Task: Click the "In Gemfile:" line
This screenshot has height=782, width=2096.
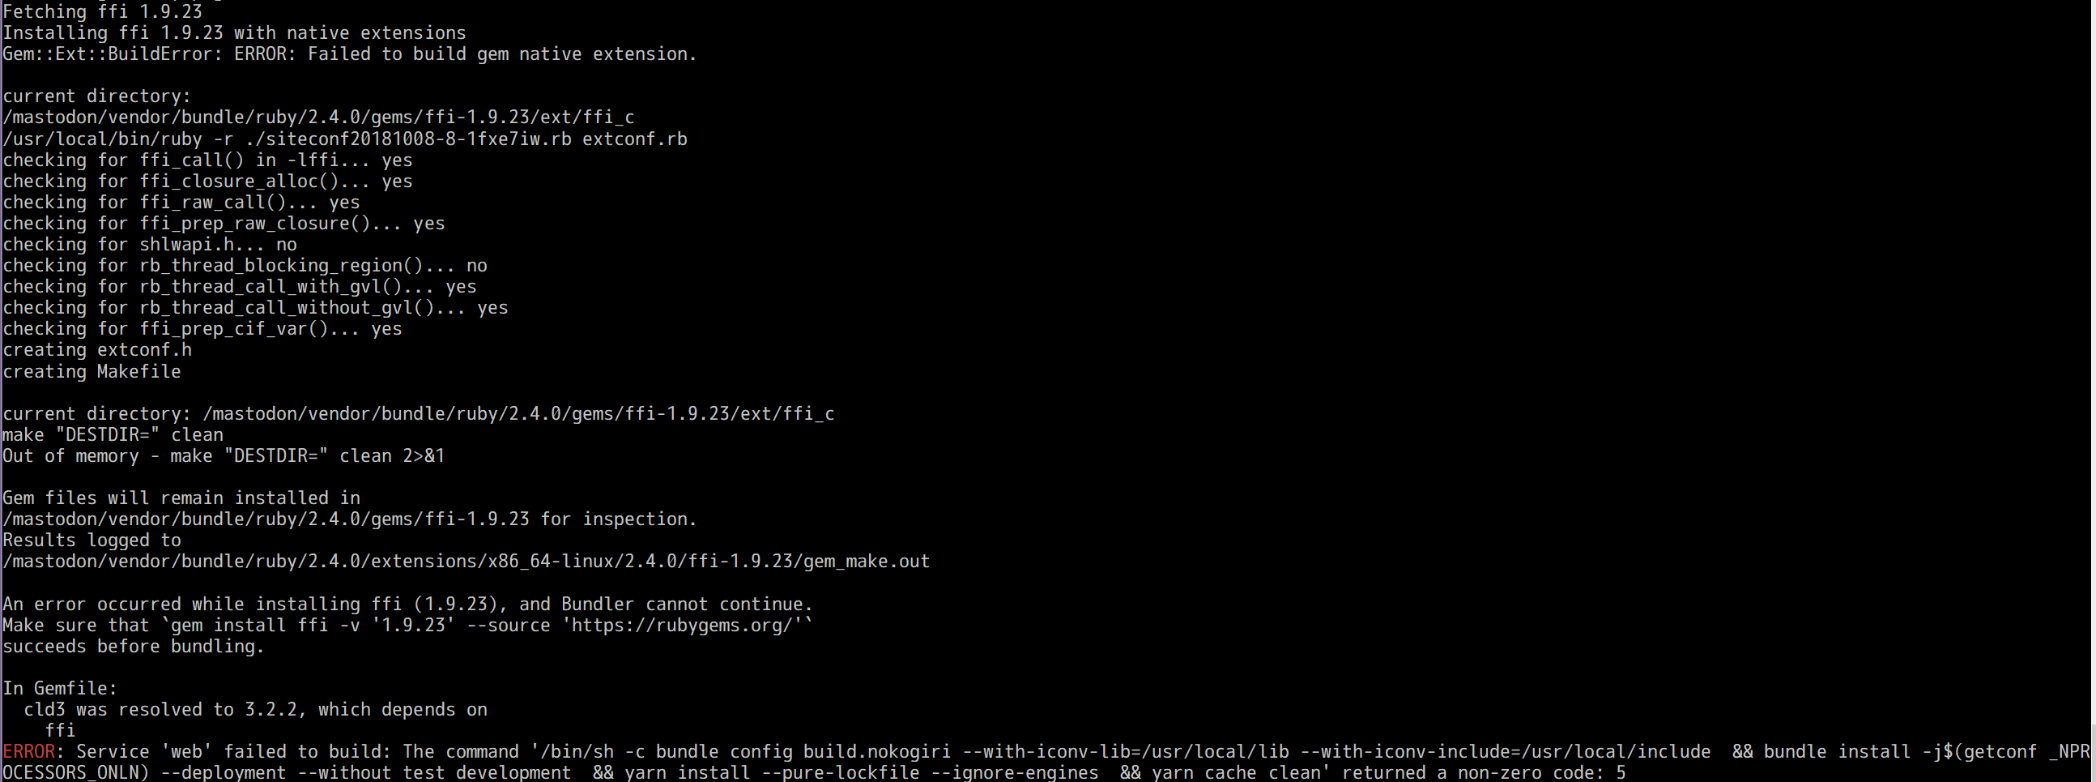Action: tap(60, 689)
